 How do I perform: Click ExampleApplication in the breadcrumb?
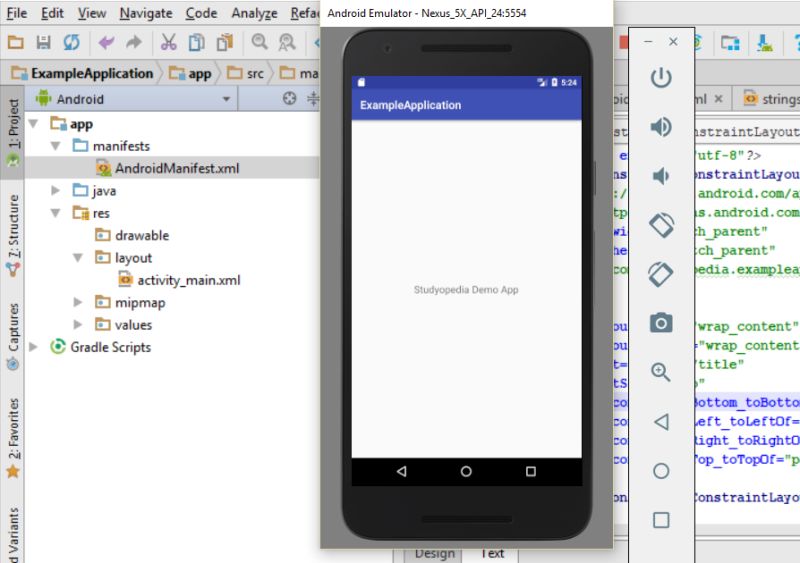pos(82,74)
